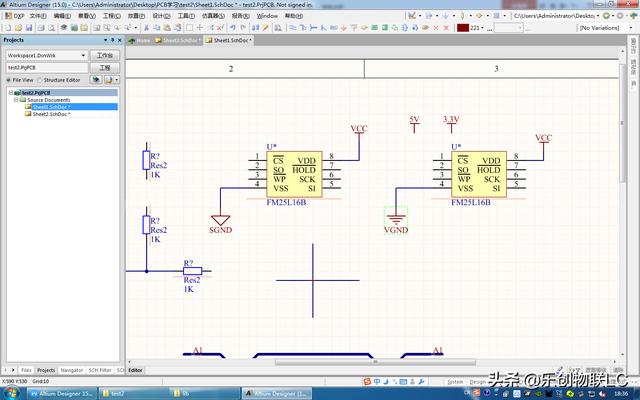Click the selection rectangle tool icon
This screenshot has height=400, width=640.
point(189,28)
